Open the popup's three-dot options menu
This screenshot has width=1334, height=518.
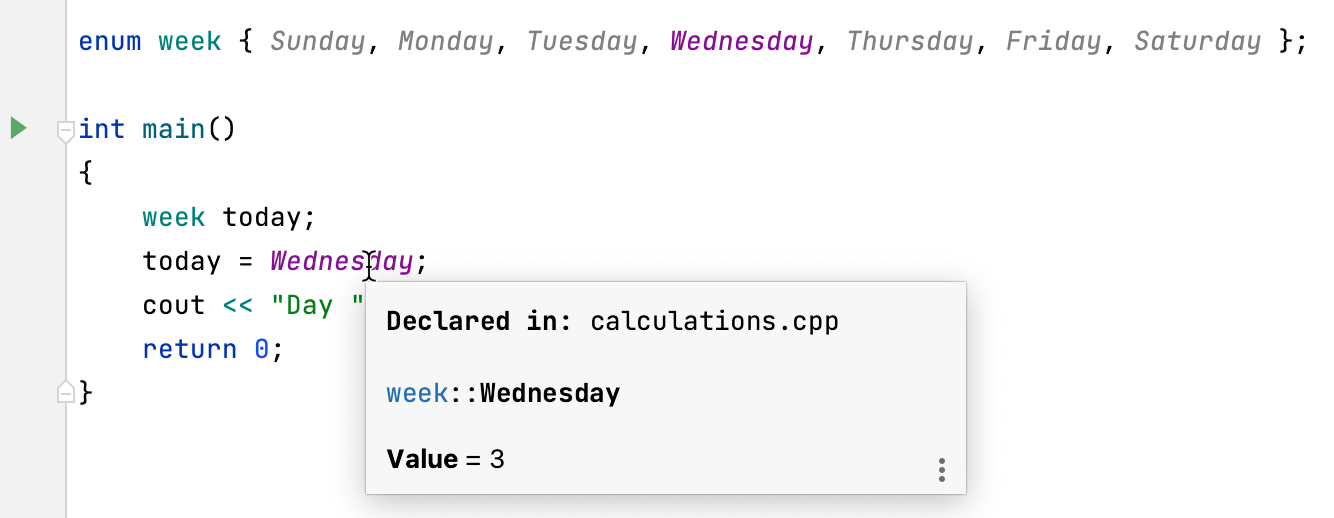(941, 470)
